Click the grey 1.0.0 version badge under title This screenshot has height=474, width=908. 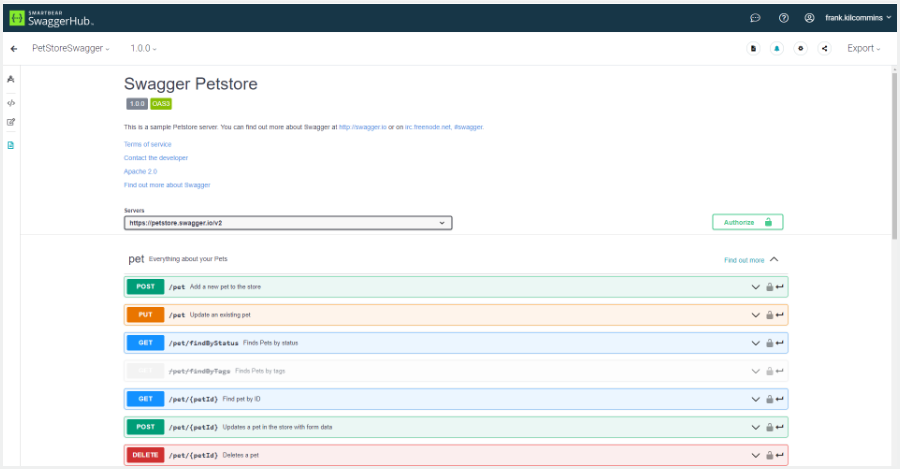click(x=138, y=105)
